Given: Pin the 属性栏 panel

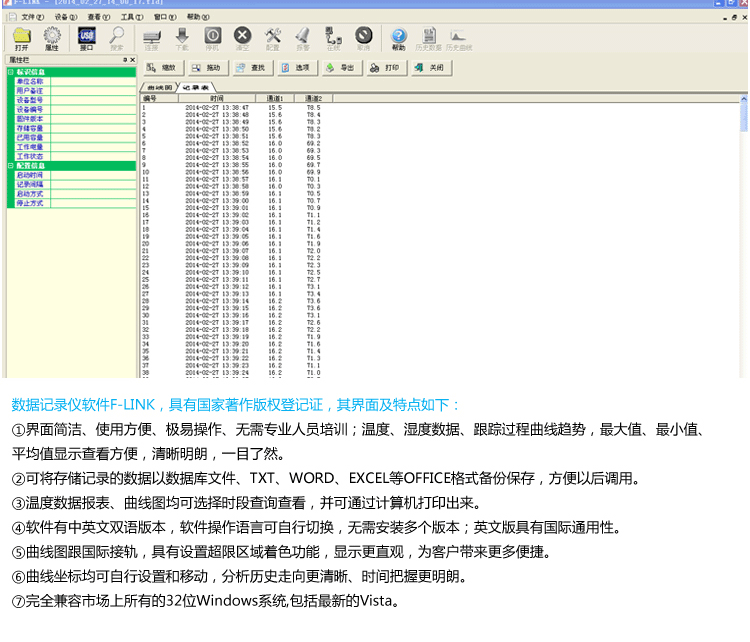Looking at the screenshot, I should tap(123, 60).
